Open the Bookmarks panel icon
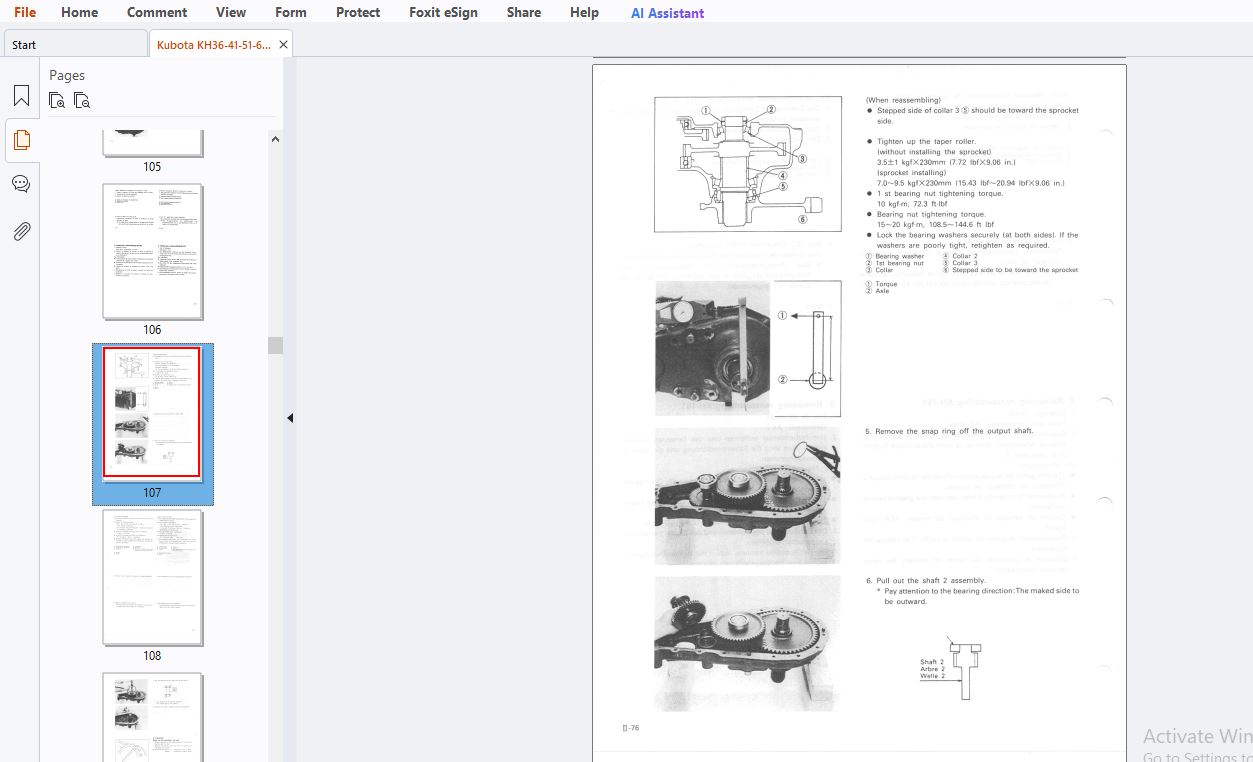The width and height of the screenshot is (1253, 762). pyautogui.click(x=21, y=96)
